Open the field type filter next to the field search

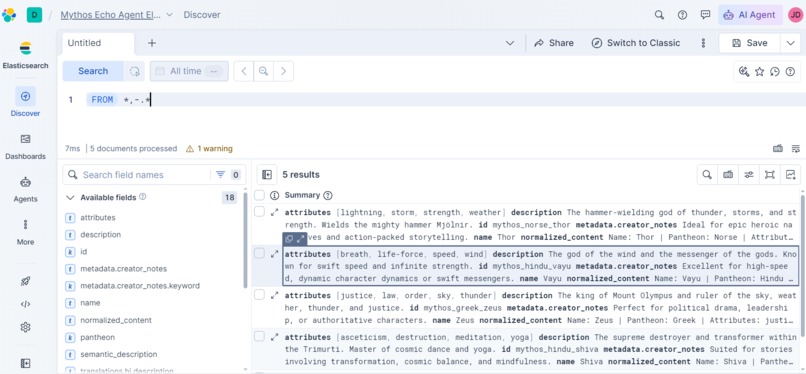point(226,175)
